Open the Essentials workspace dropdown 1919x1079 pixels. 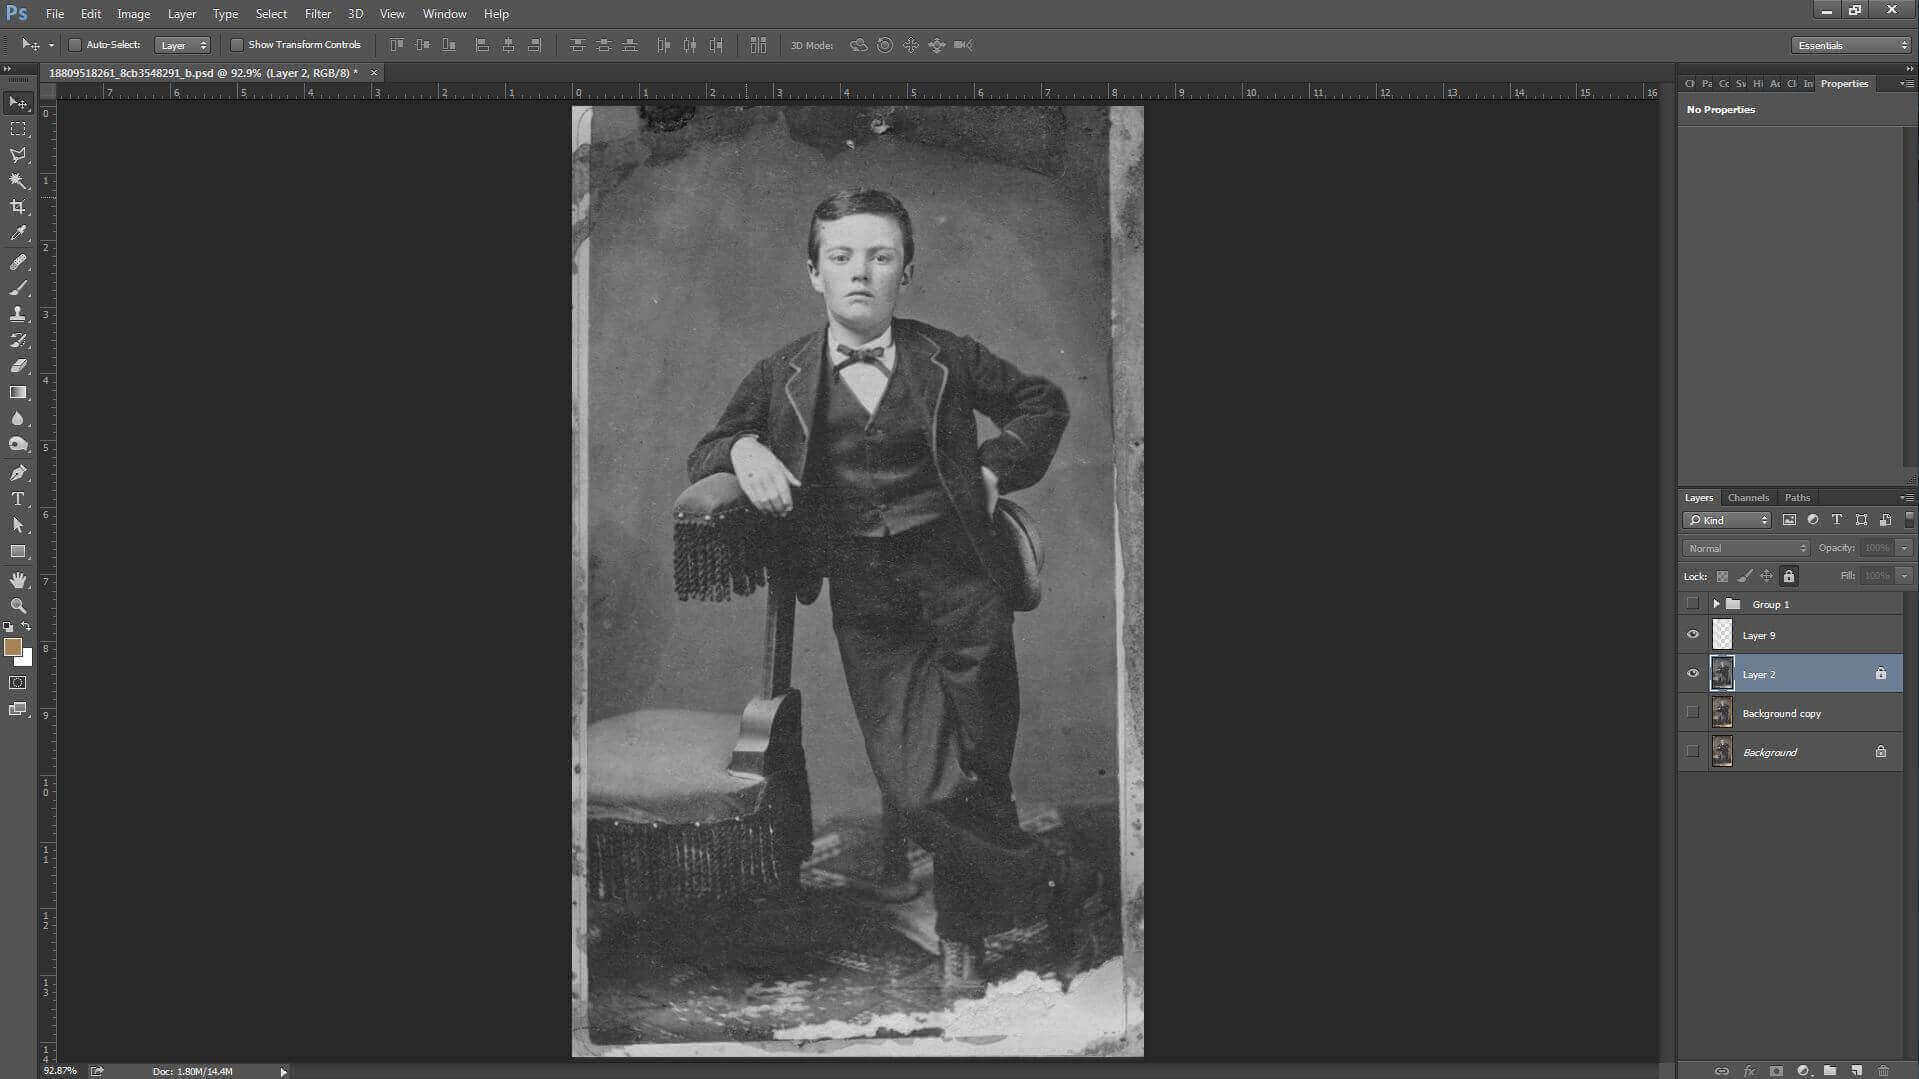1851,45
